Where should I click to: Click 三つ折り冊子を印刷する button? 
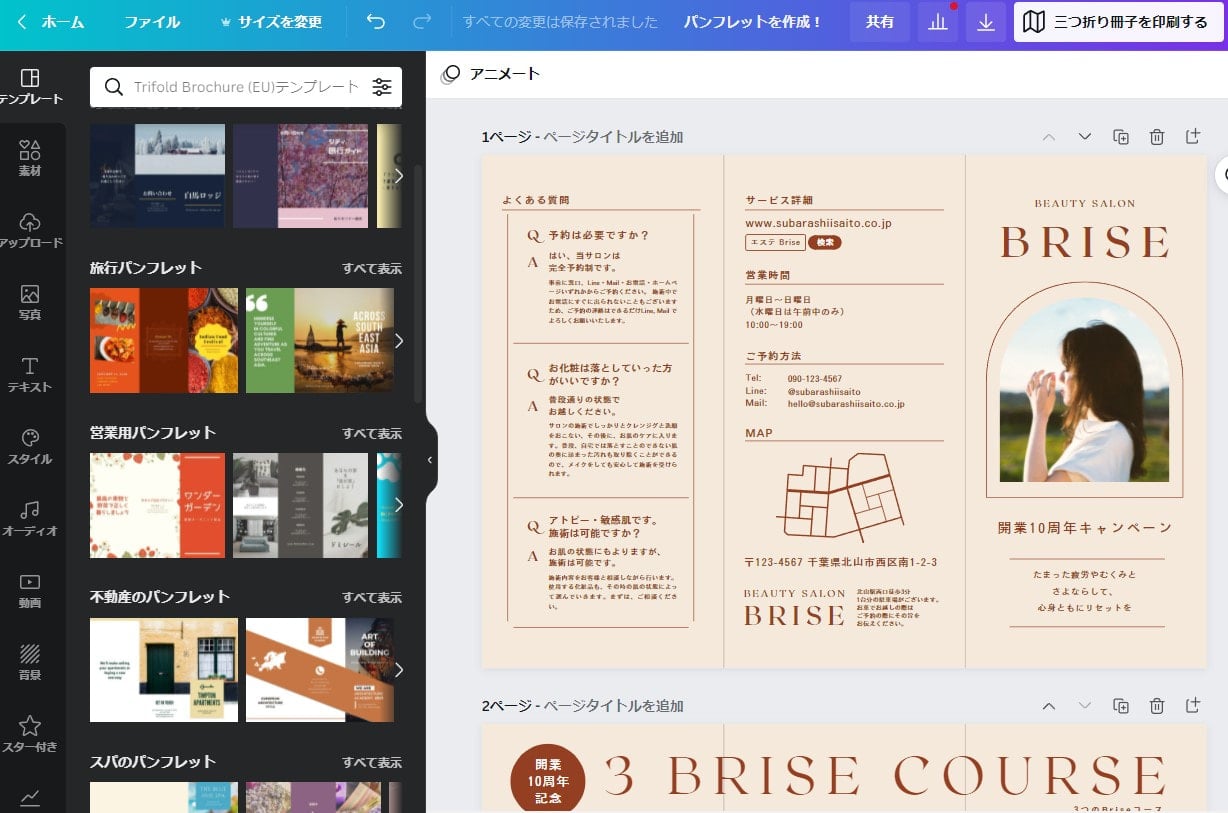1118,22
